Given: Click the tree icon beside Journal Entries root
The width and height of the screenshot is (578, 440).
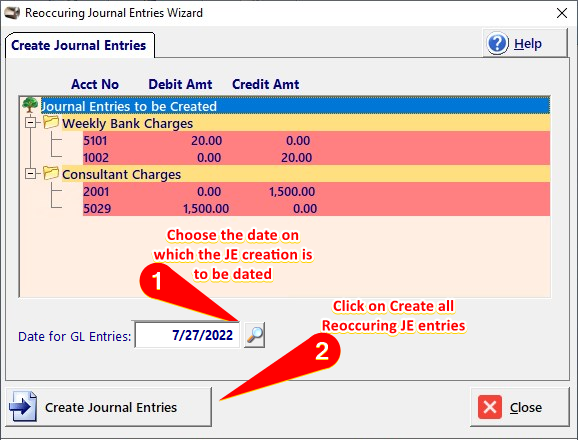Looking at the screenshot, I should tap(30, 105).
